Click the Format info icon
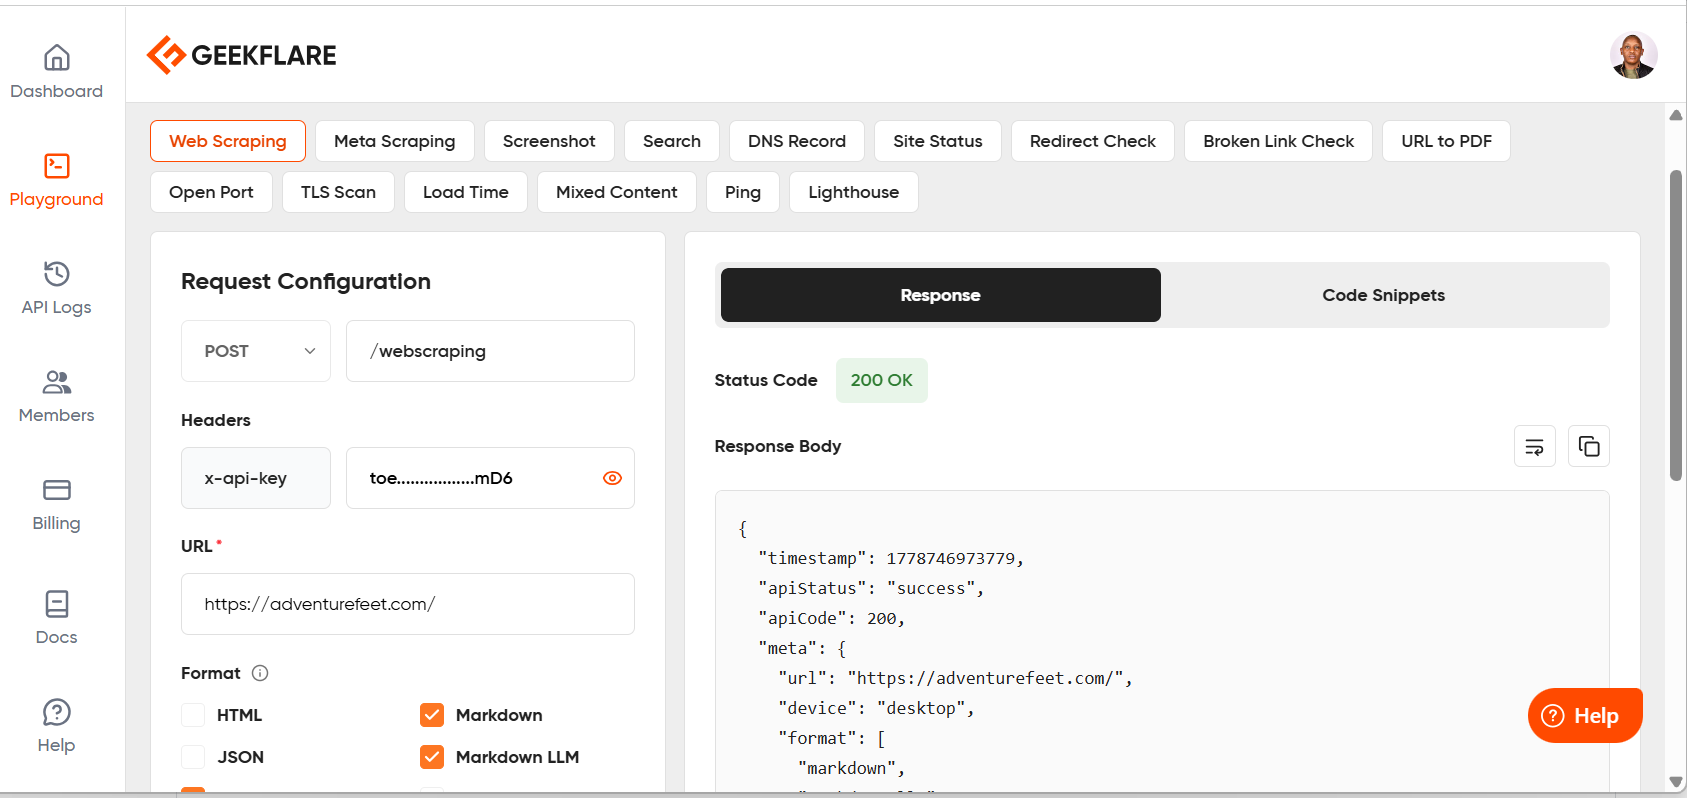1687x798 pixels. (260, 673)
